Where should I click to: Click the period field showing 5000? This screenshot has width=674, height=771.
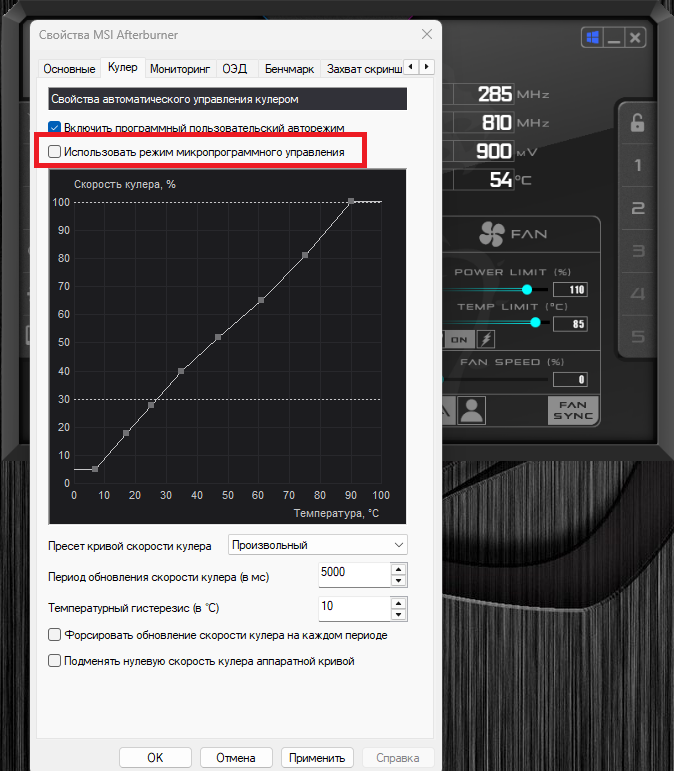(x=354, y=574)
